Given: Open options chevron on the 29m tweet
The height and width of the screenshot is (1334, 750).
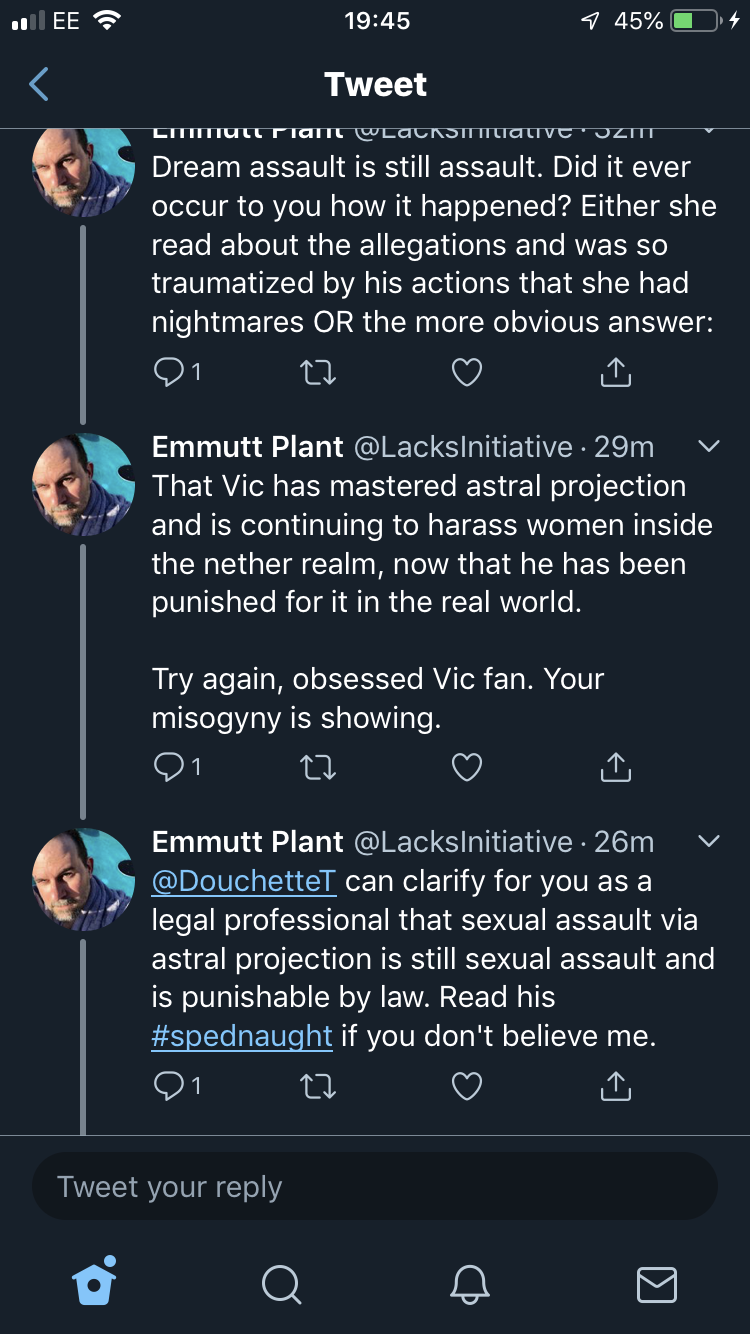Looking at the screenshot, I should 708,447.
